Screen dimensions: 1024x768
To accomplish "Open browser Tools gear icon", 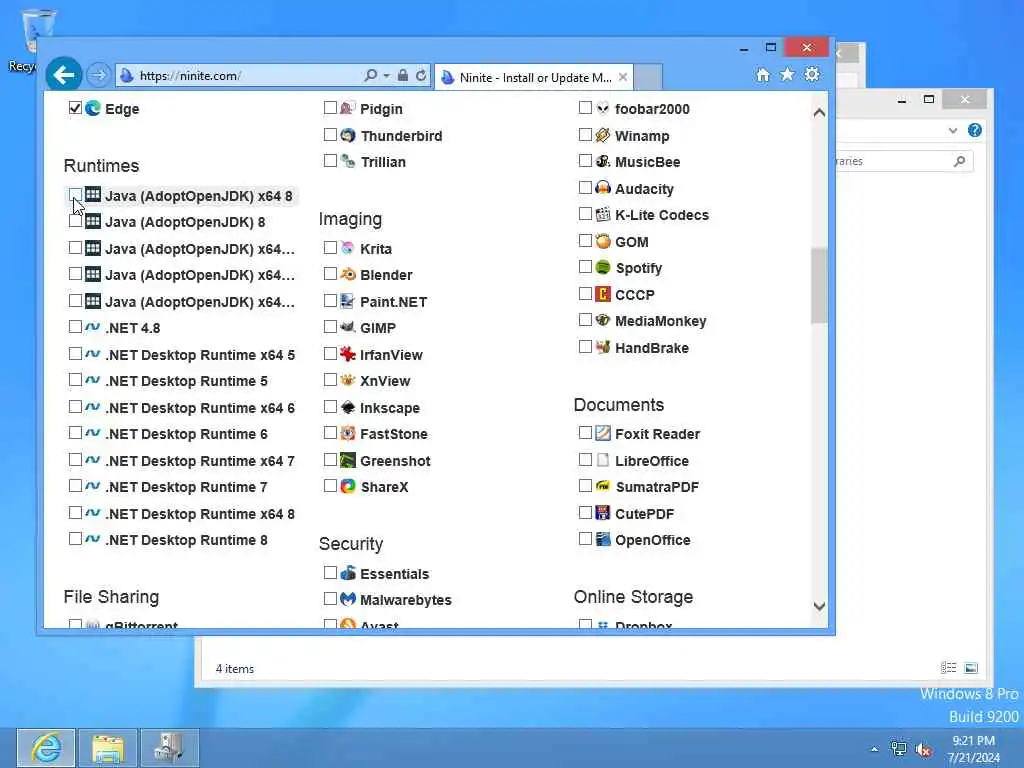I will [x=812, y=74].
